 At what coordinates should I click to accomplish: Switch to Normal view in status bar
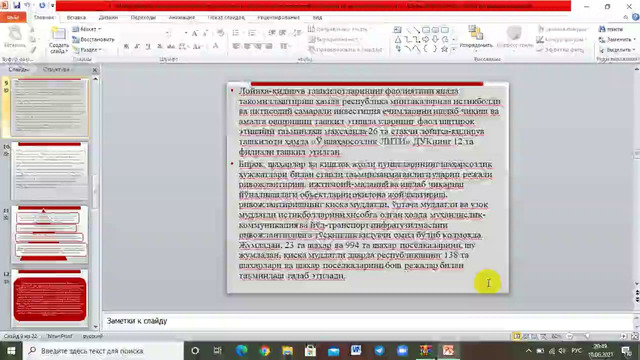point(517,336)
